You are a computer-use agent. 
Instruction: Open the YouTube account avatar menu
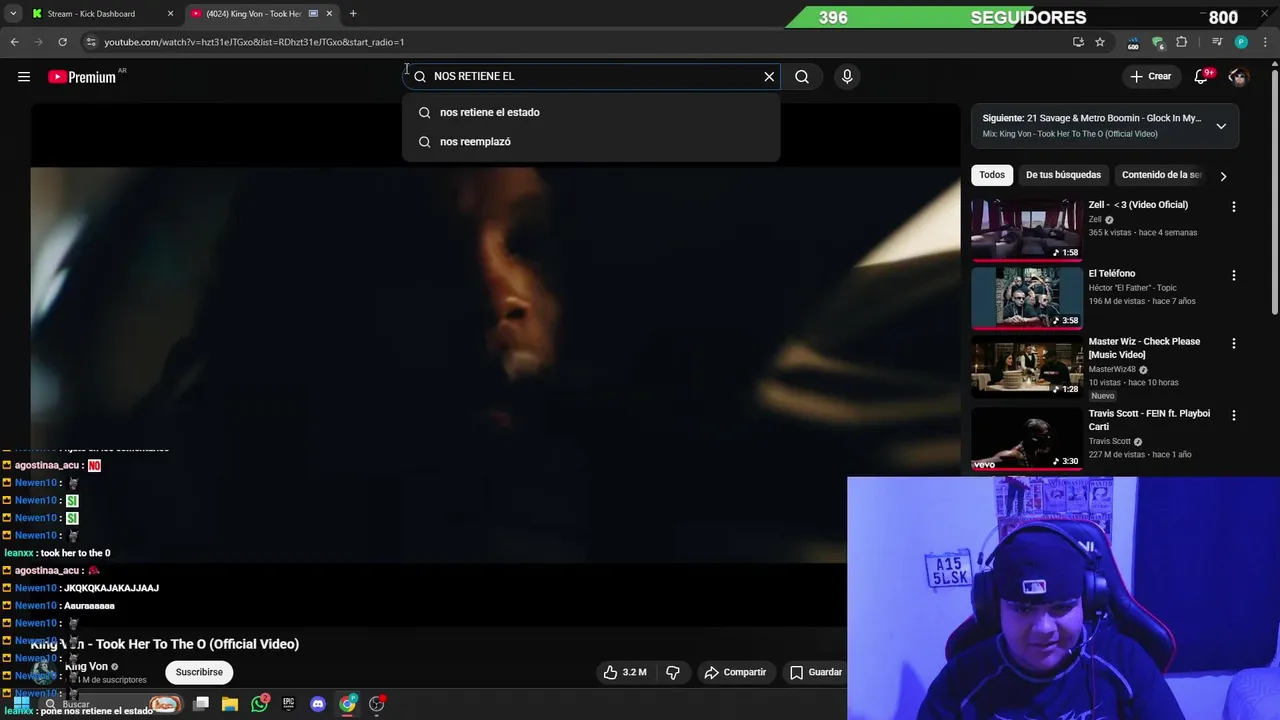tap(1238, 77)
